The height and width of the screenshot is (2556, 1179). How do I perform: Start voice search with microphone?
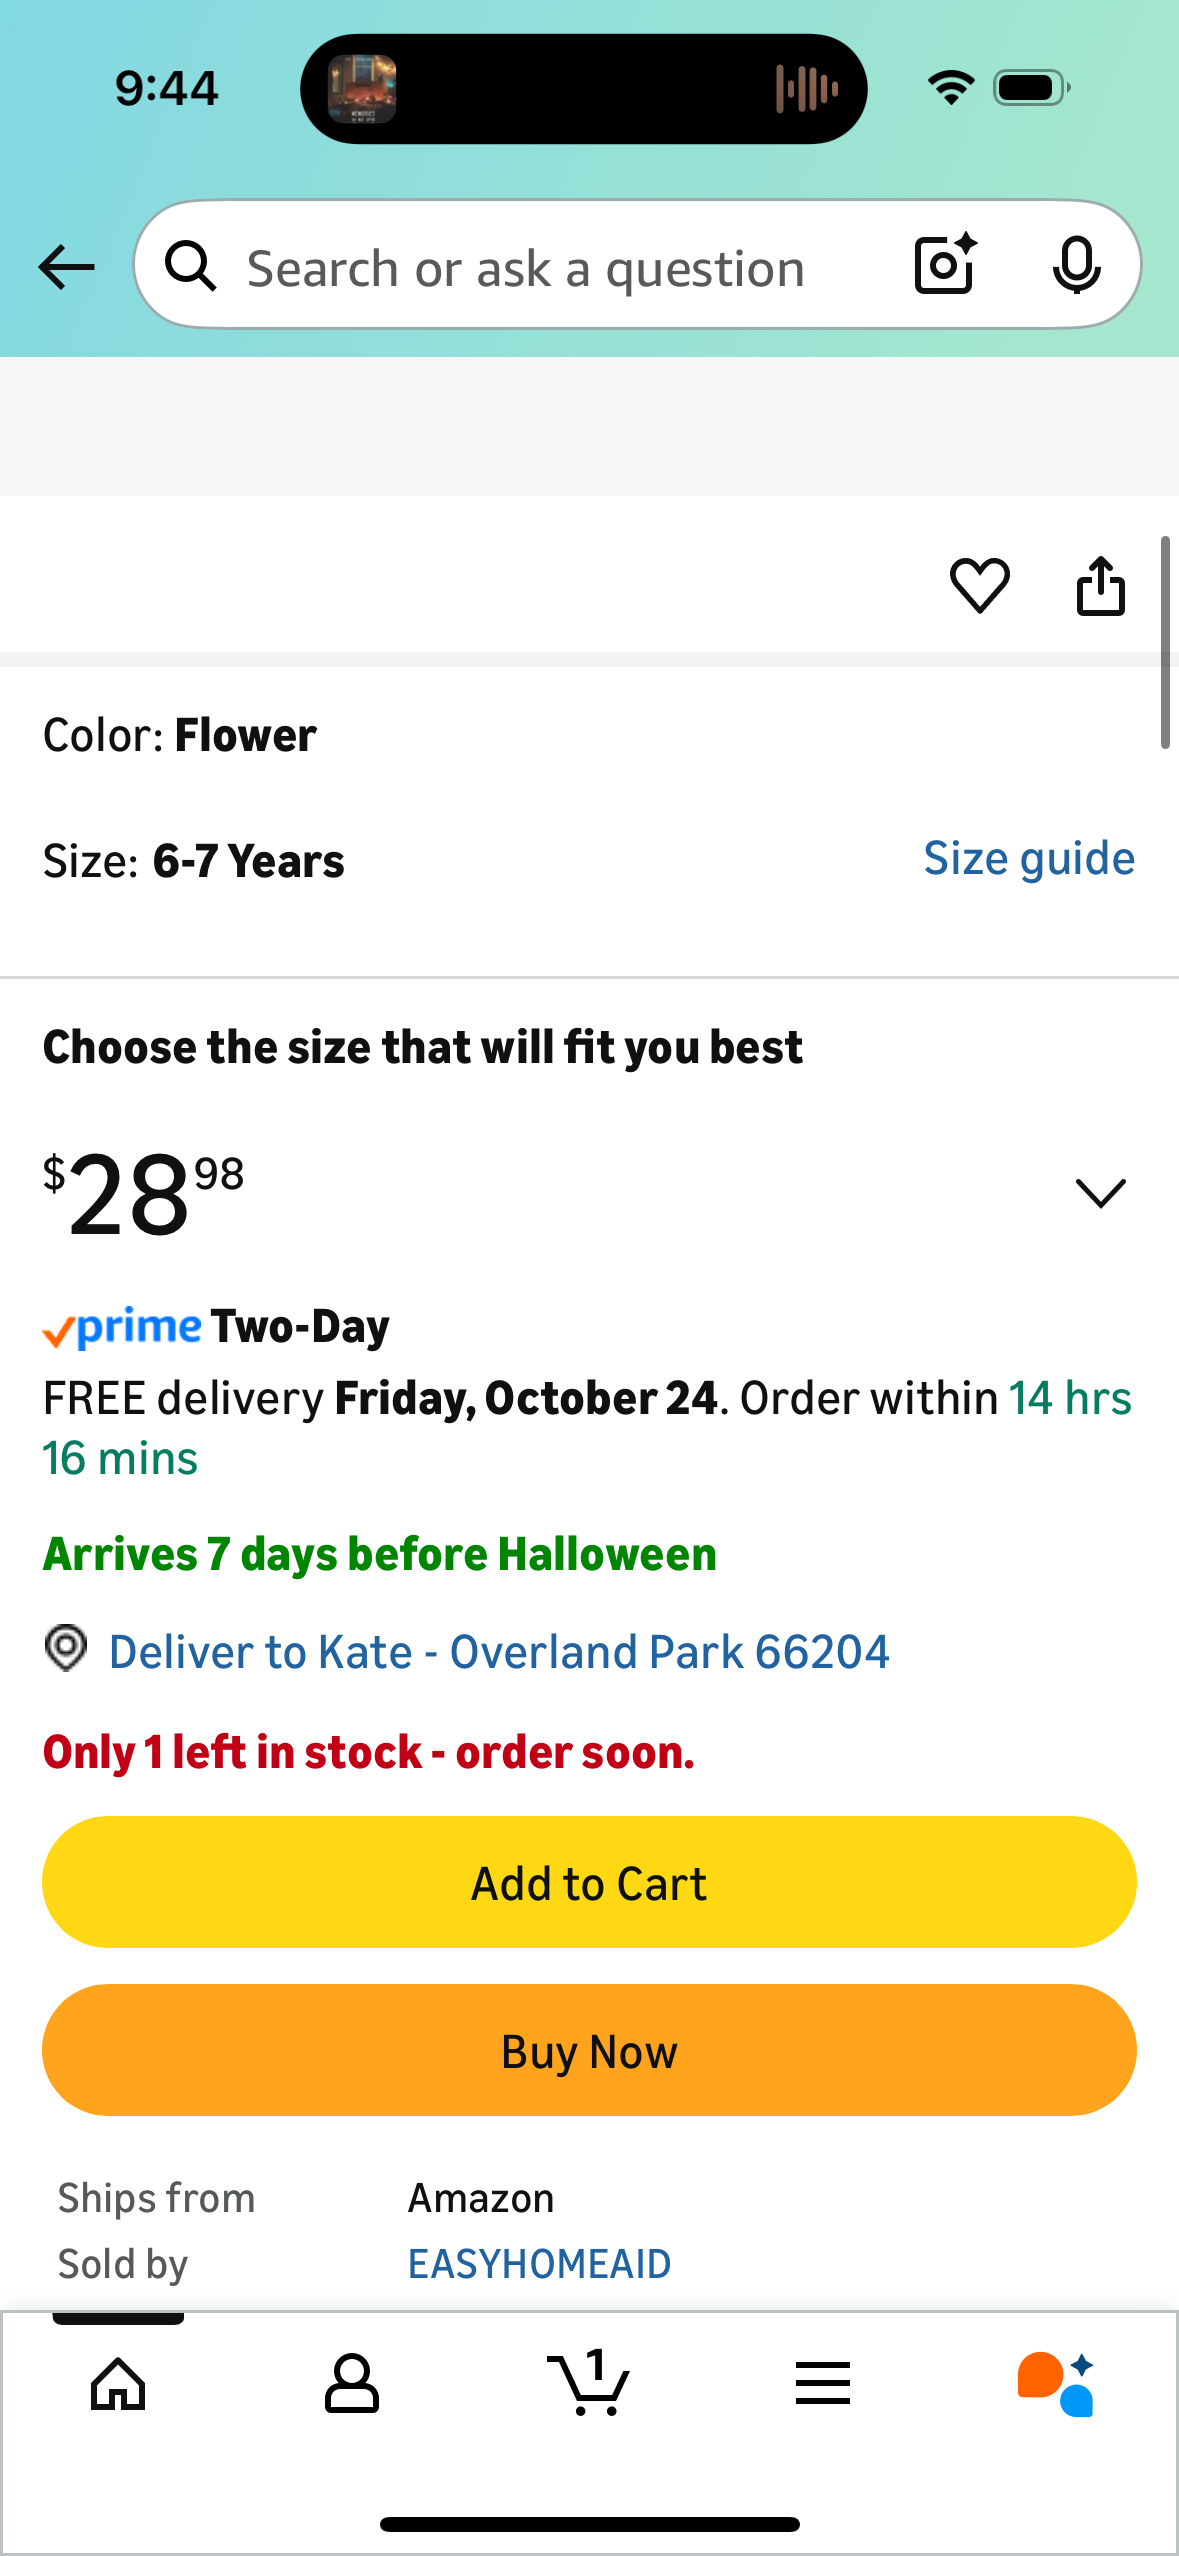(x=1076, y=265)
